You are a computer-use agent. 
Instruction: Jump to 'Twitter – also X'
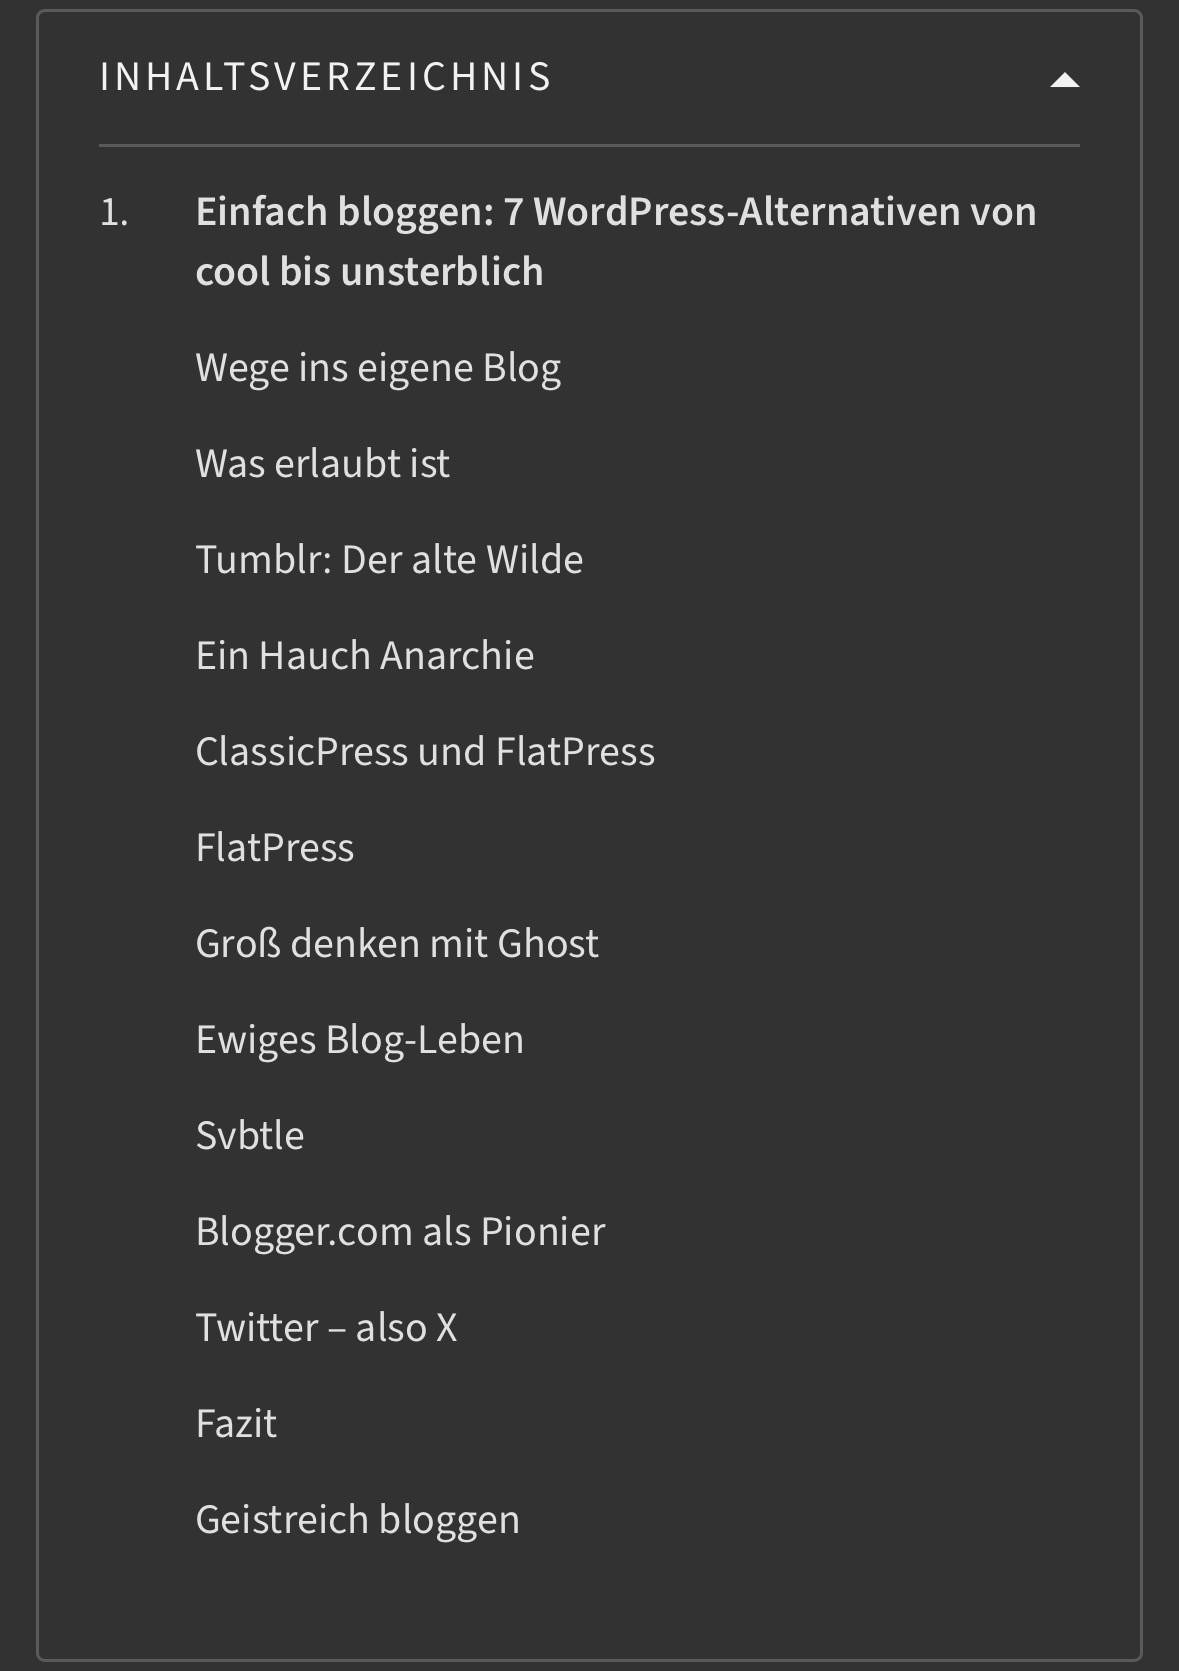tap(326, 1328)
